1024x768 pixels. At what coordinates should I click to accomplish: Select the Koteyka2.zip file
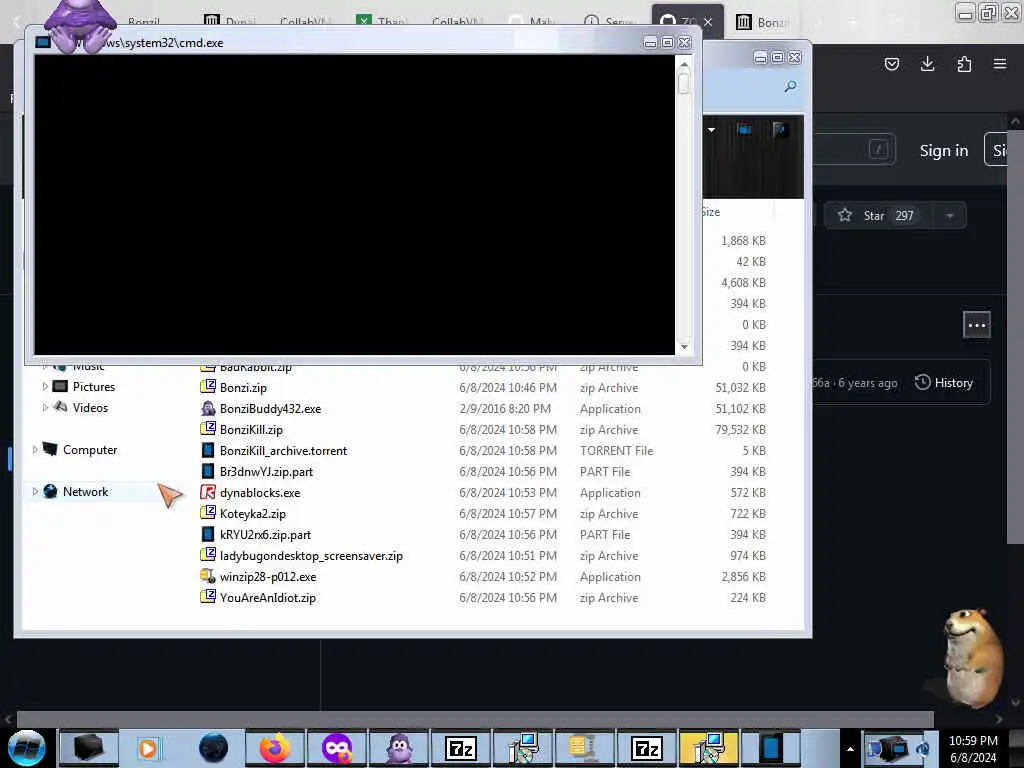point(253,514)
